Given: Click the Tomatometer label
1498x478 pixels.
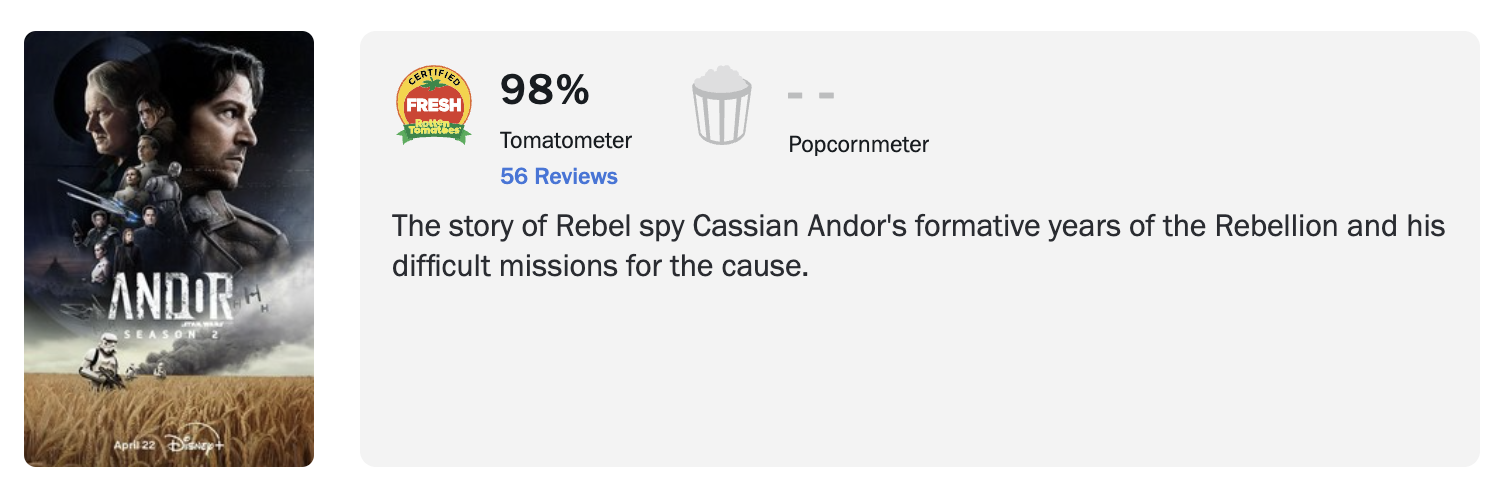Looking at the screenshot, I should coord(565,141).
